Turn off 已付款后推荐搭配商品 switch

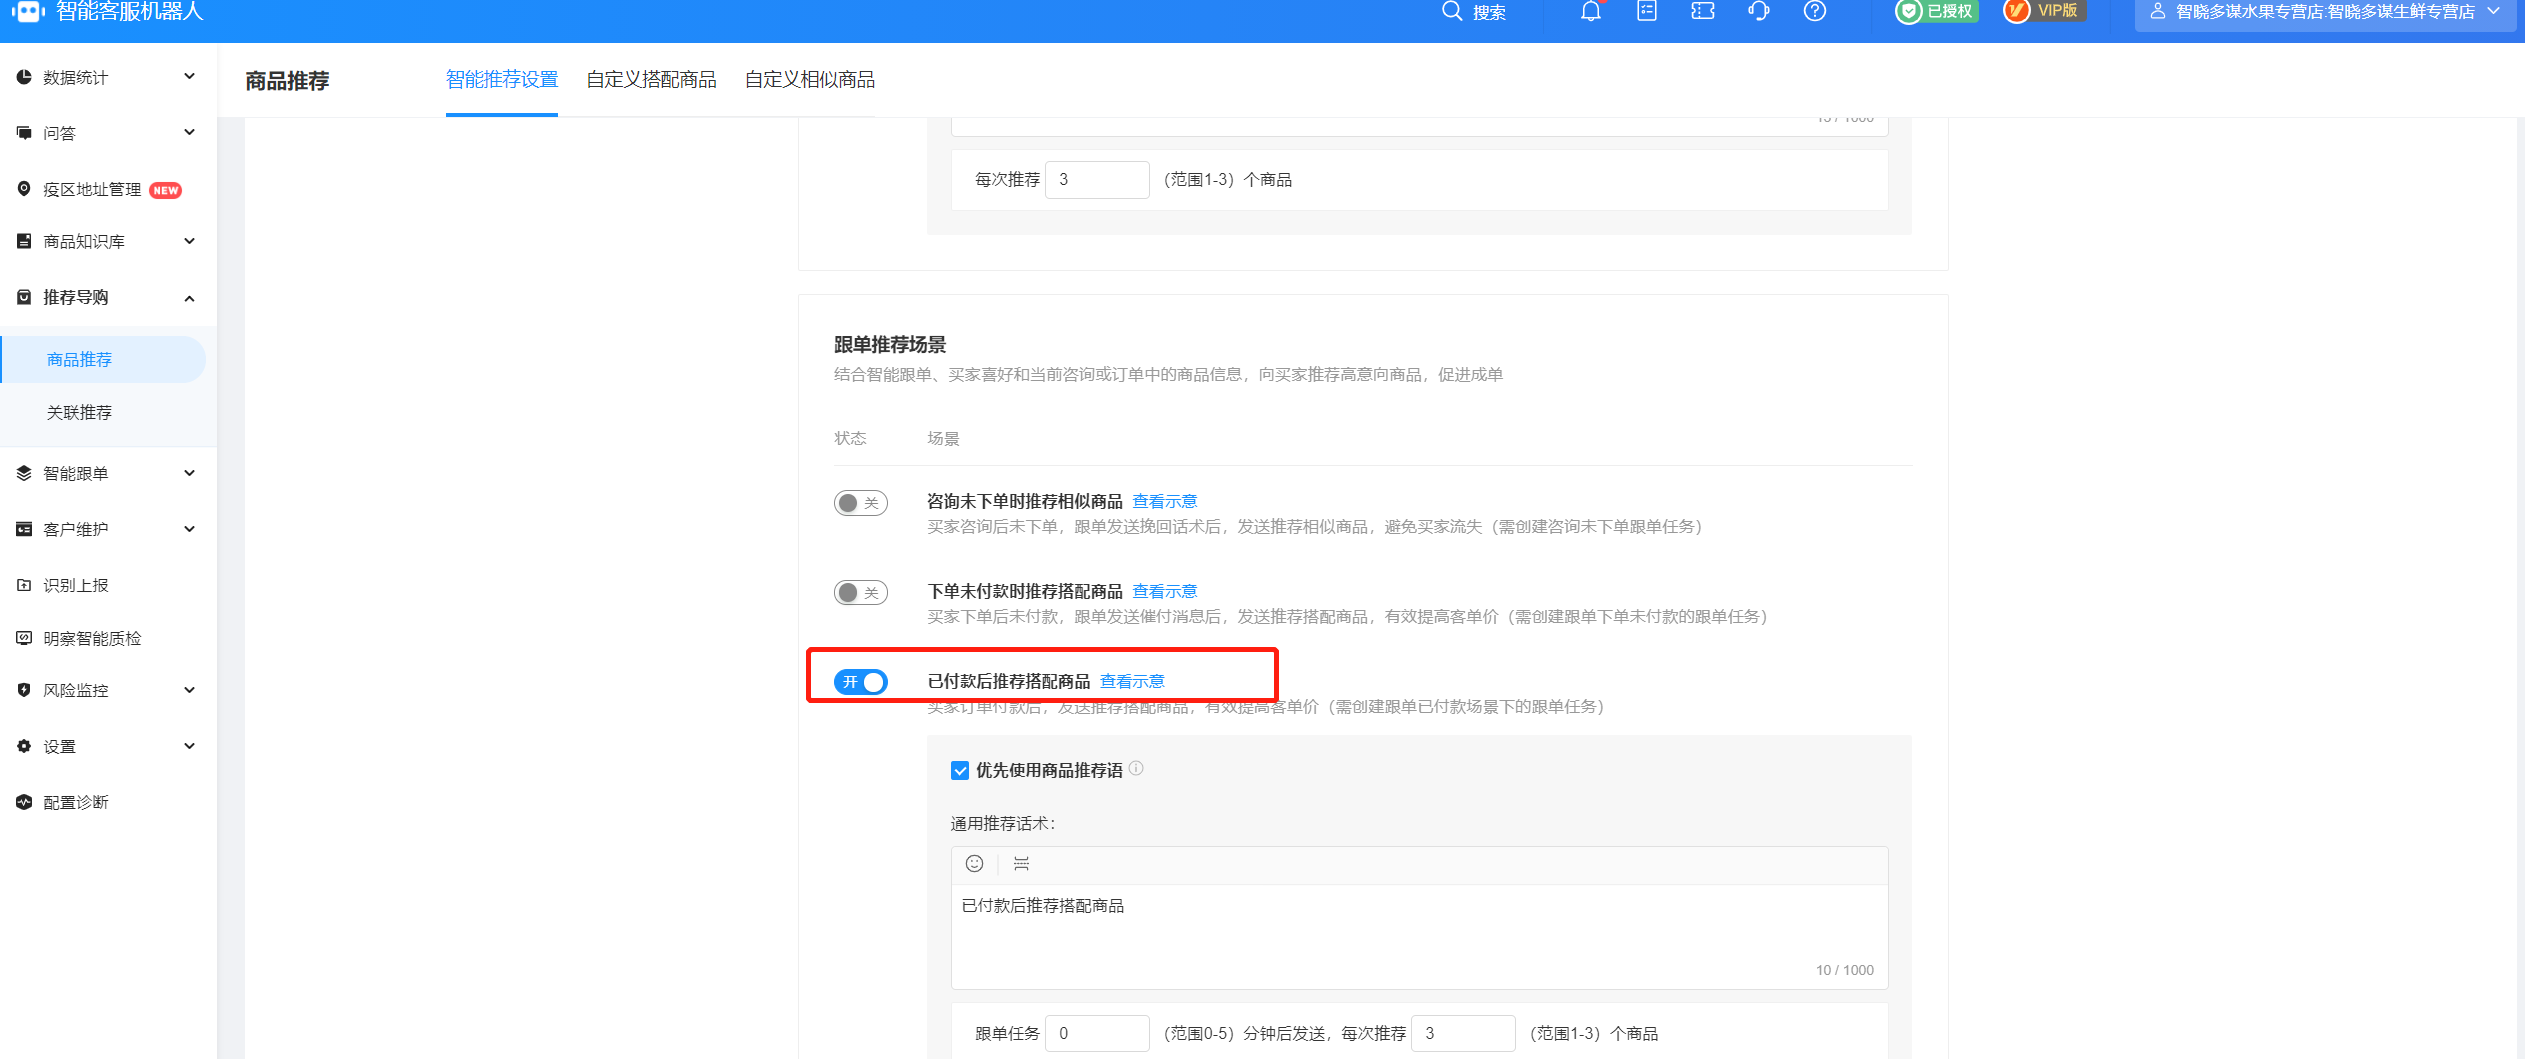point(861,682)
